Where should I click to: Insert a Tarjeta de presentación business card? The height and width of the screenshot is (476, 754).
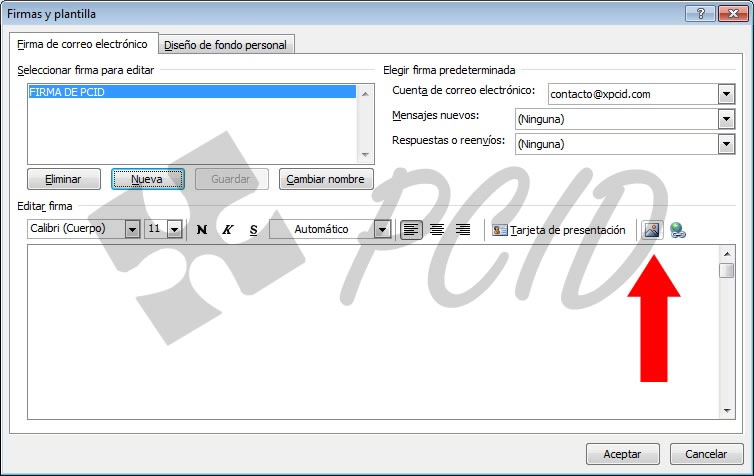point(559,230)
